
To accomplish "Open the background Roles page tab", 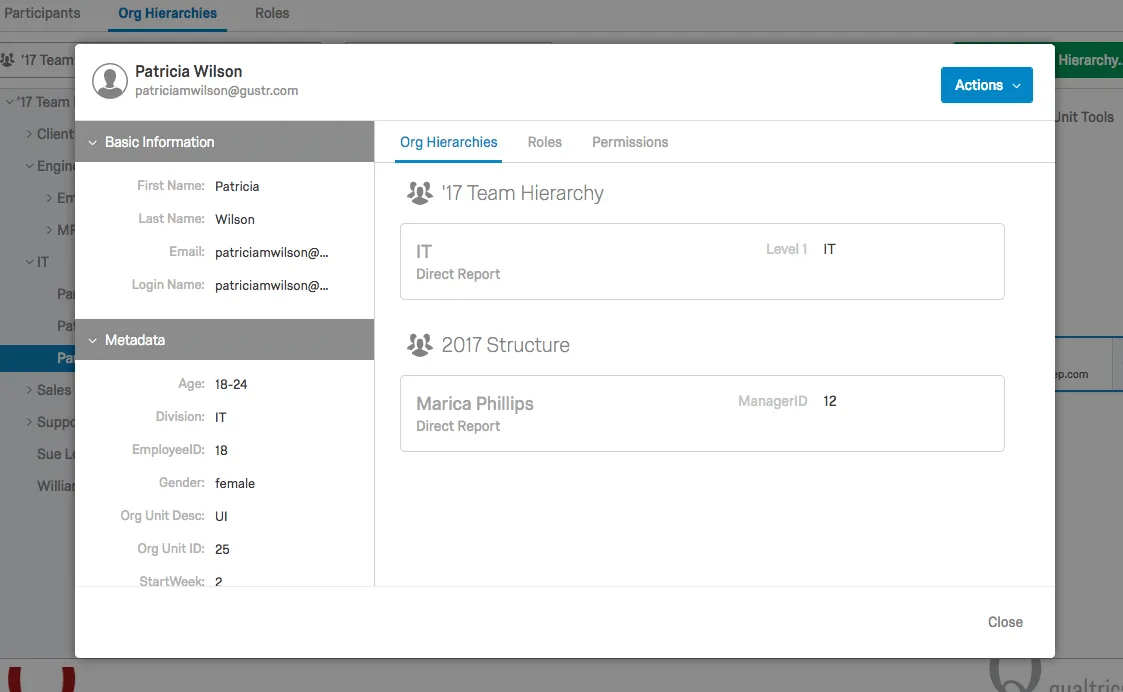I will [x=272, y=13].
